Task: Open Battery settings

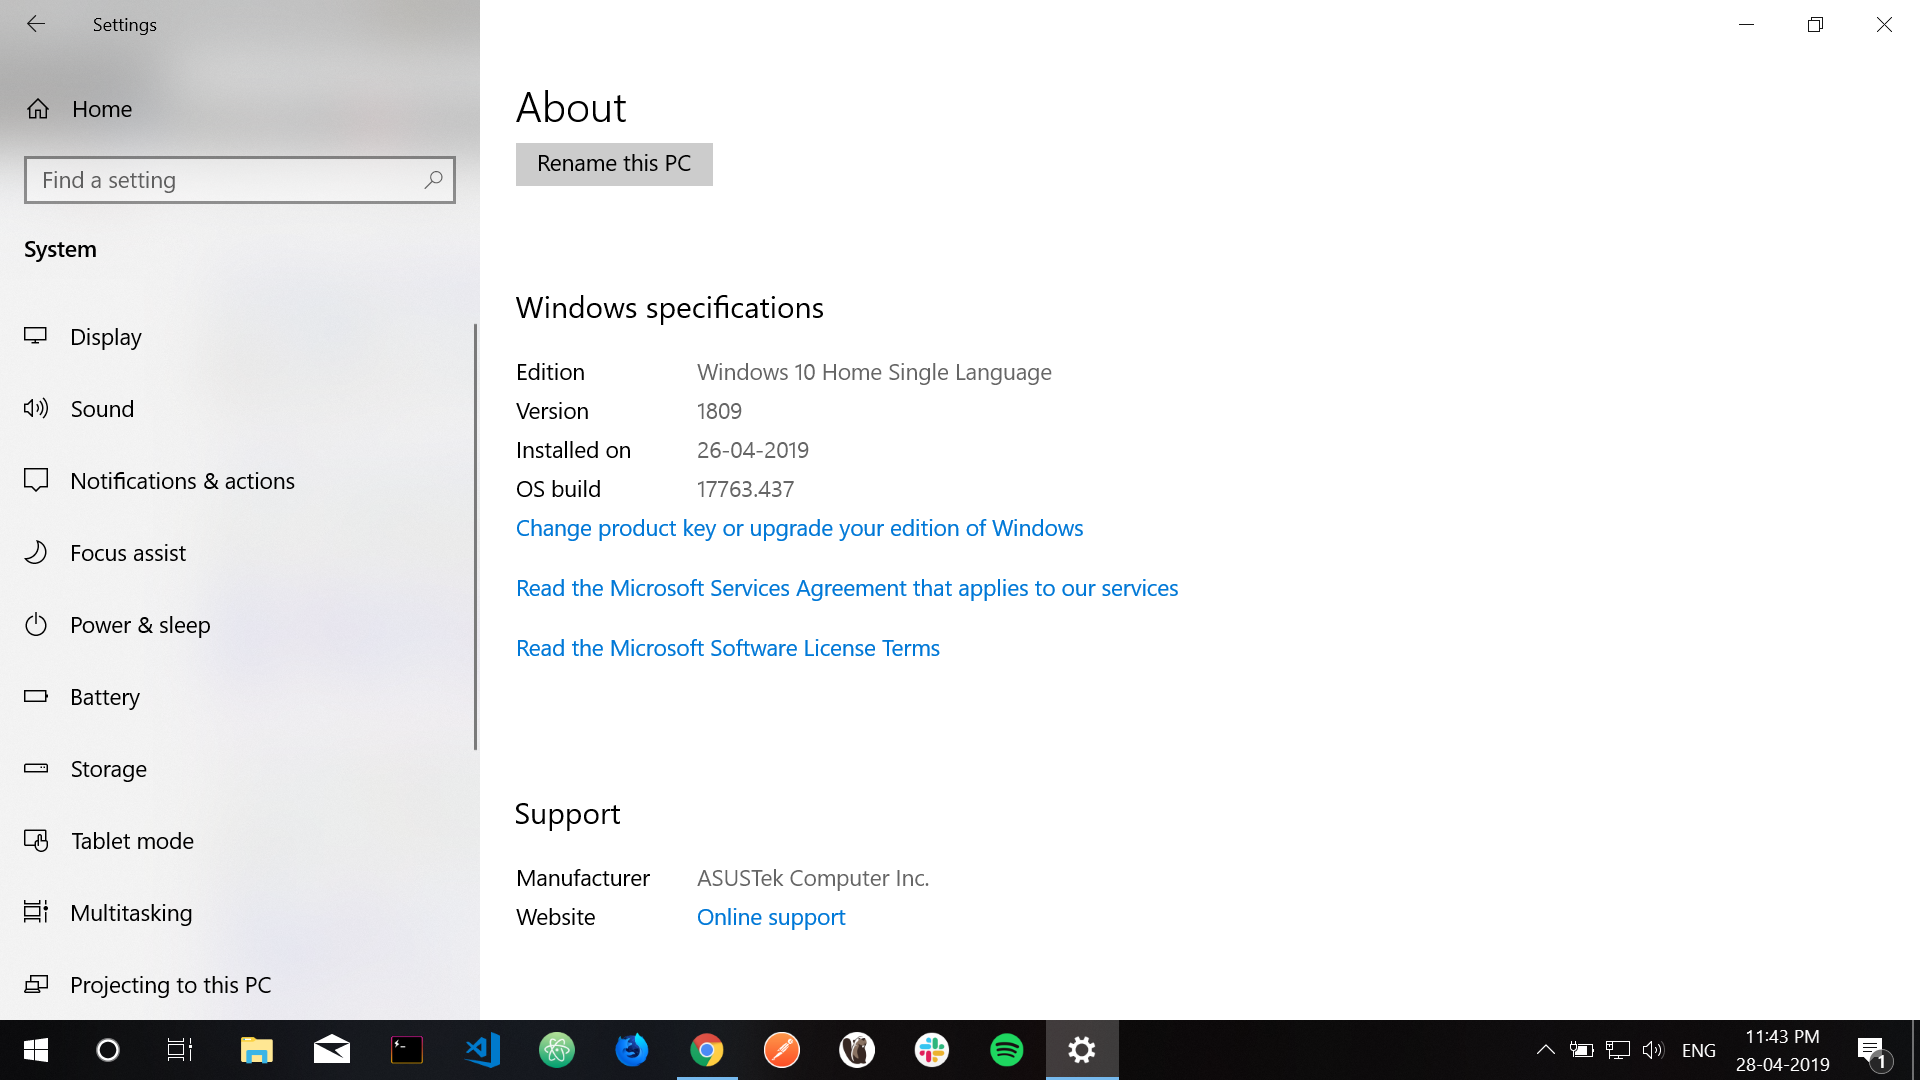Action: point(83,697)
